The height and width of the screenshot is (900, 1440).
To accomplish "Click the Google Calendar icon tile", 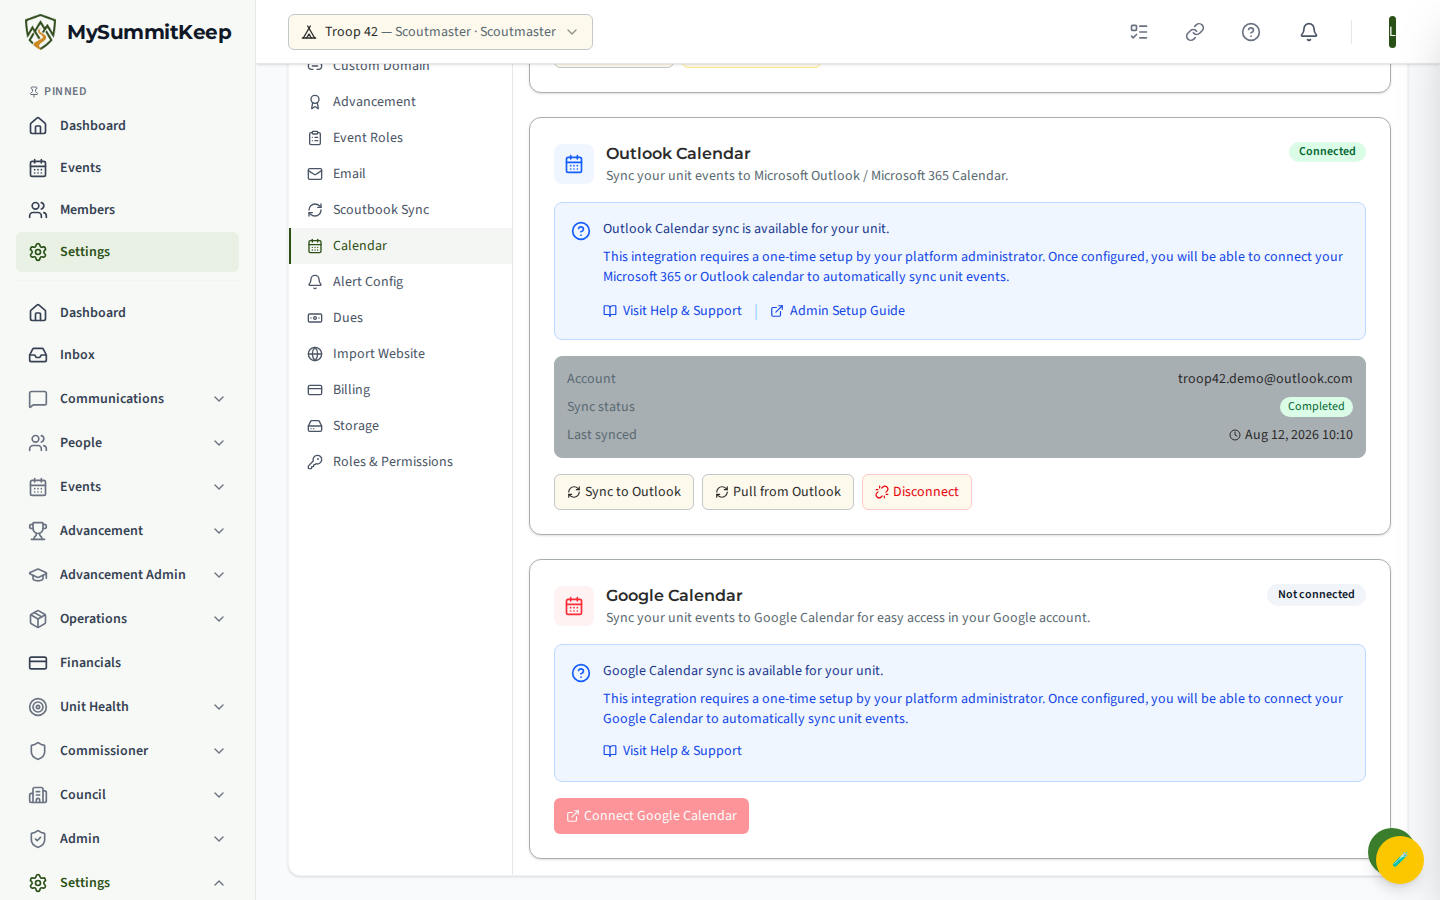I will coord(574,606).
